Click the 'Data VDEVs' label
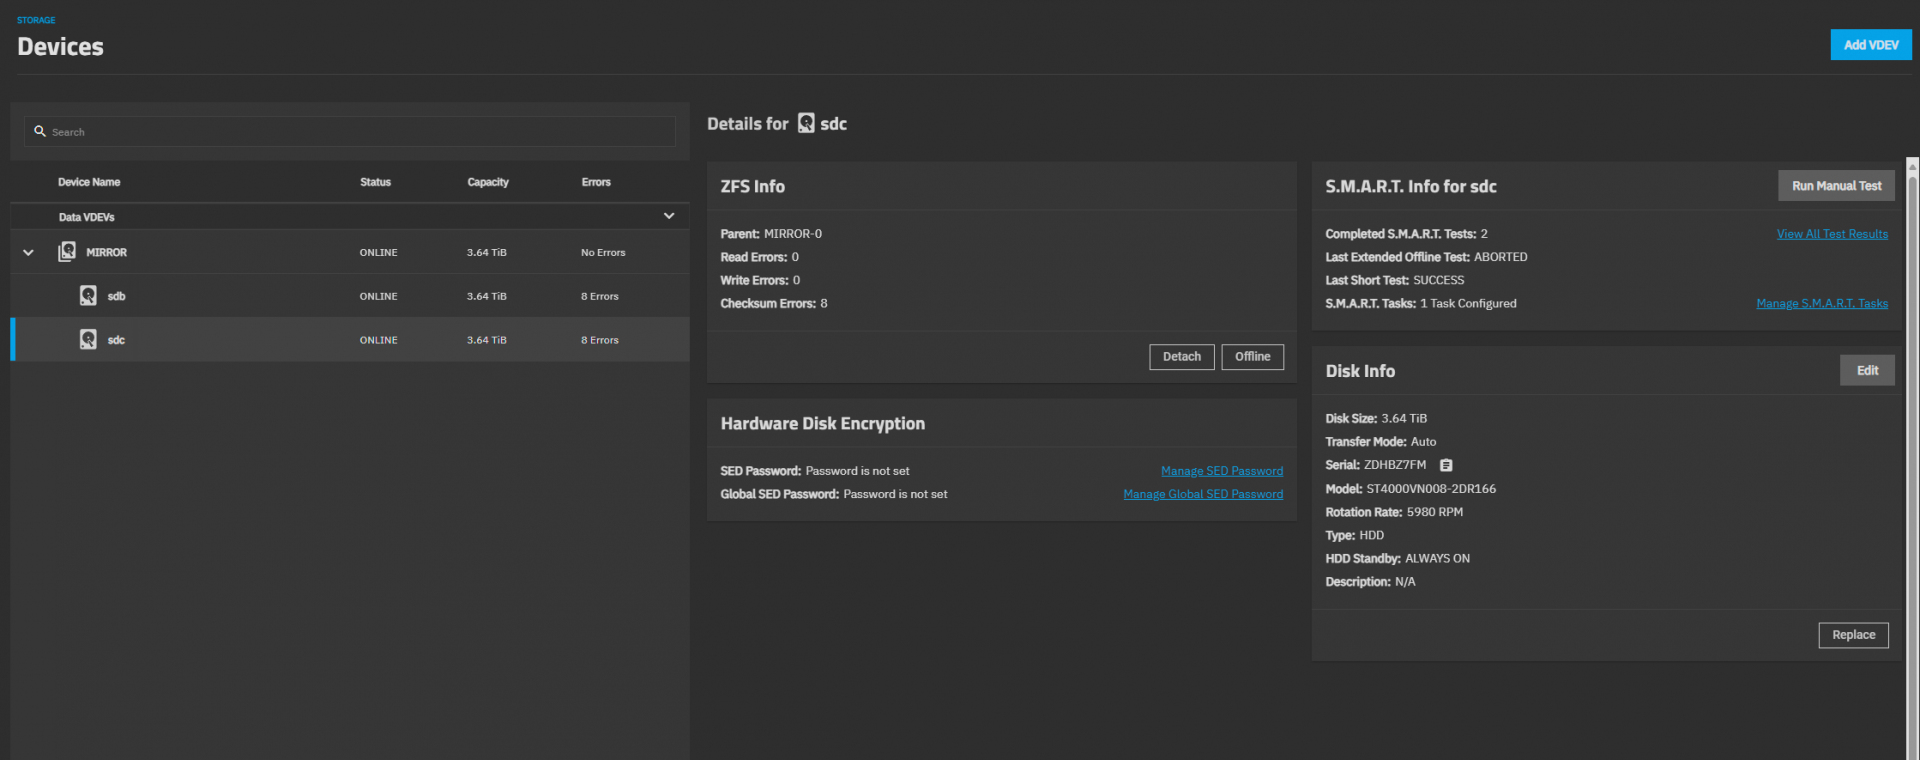 (x=86, y=217)
